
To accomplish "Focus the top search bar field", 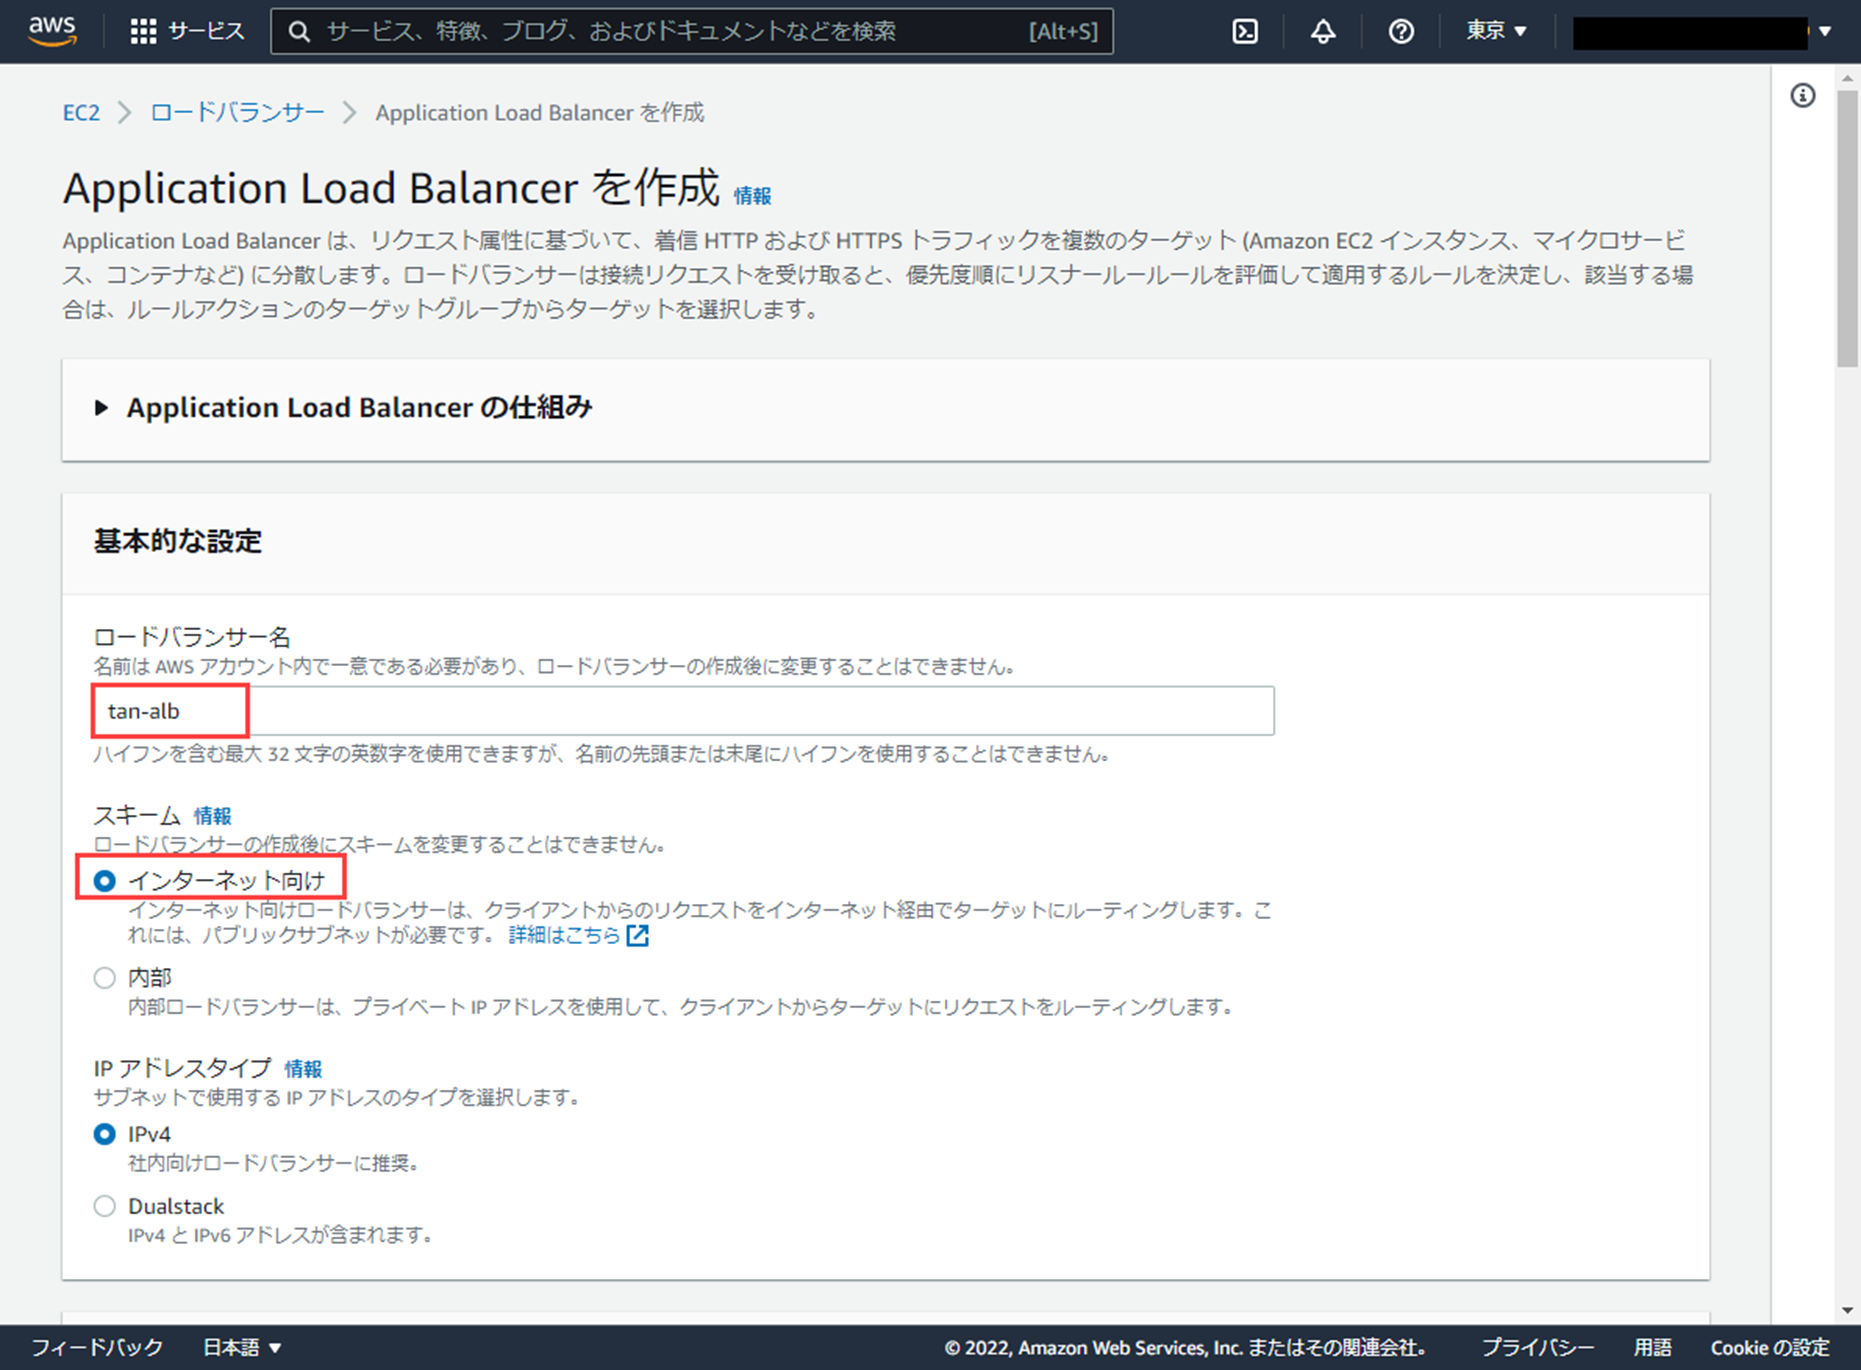I will click(x=692, y=32).
